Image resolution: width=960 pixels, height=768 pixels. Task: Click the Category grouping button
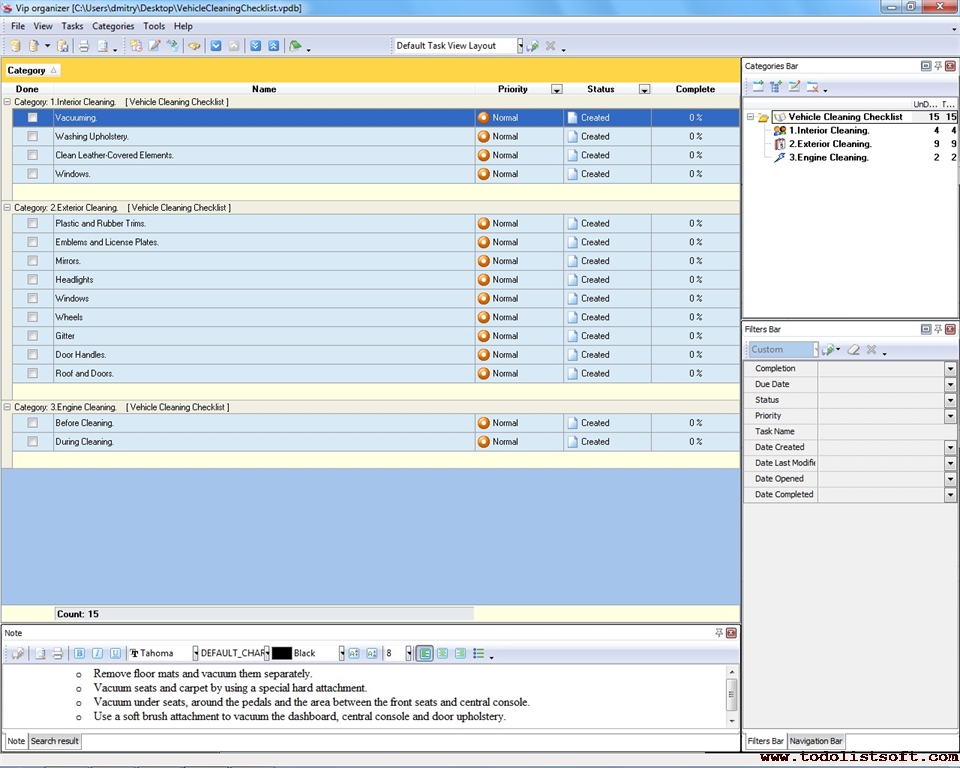pyautogui.click(x=32, y=70)
